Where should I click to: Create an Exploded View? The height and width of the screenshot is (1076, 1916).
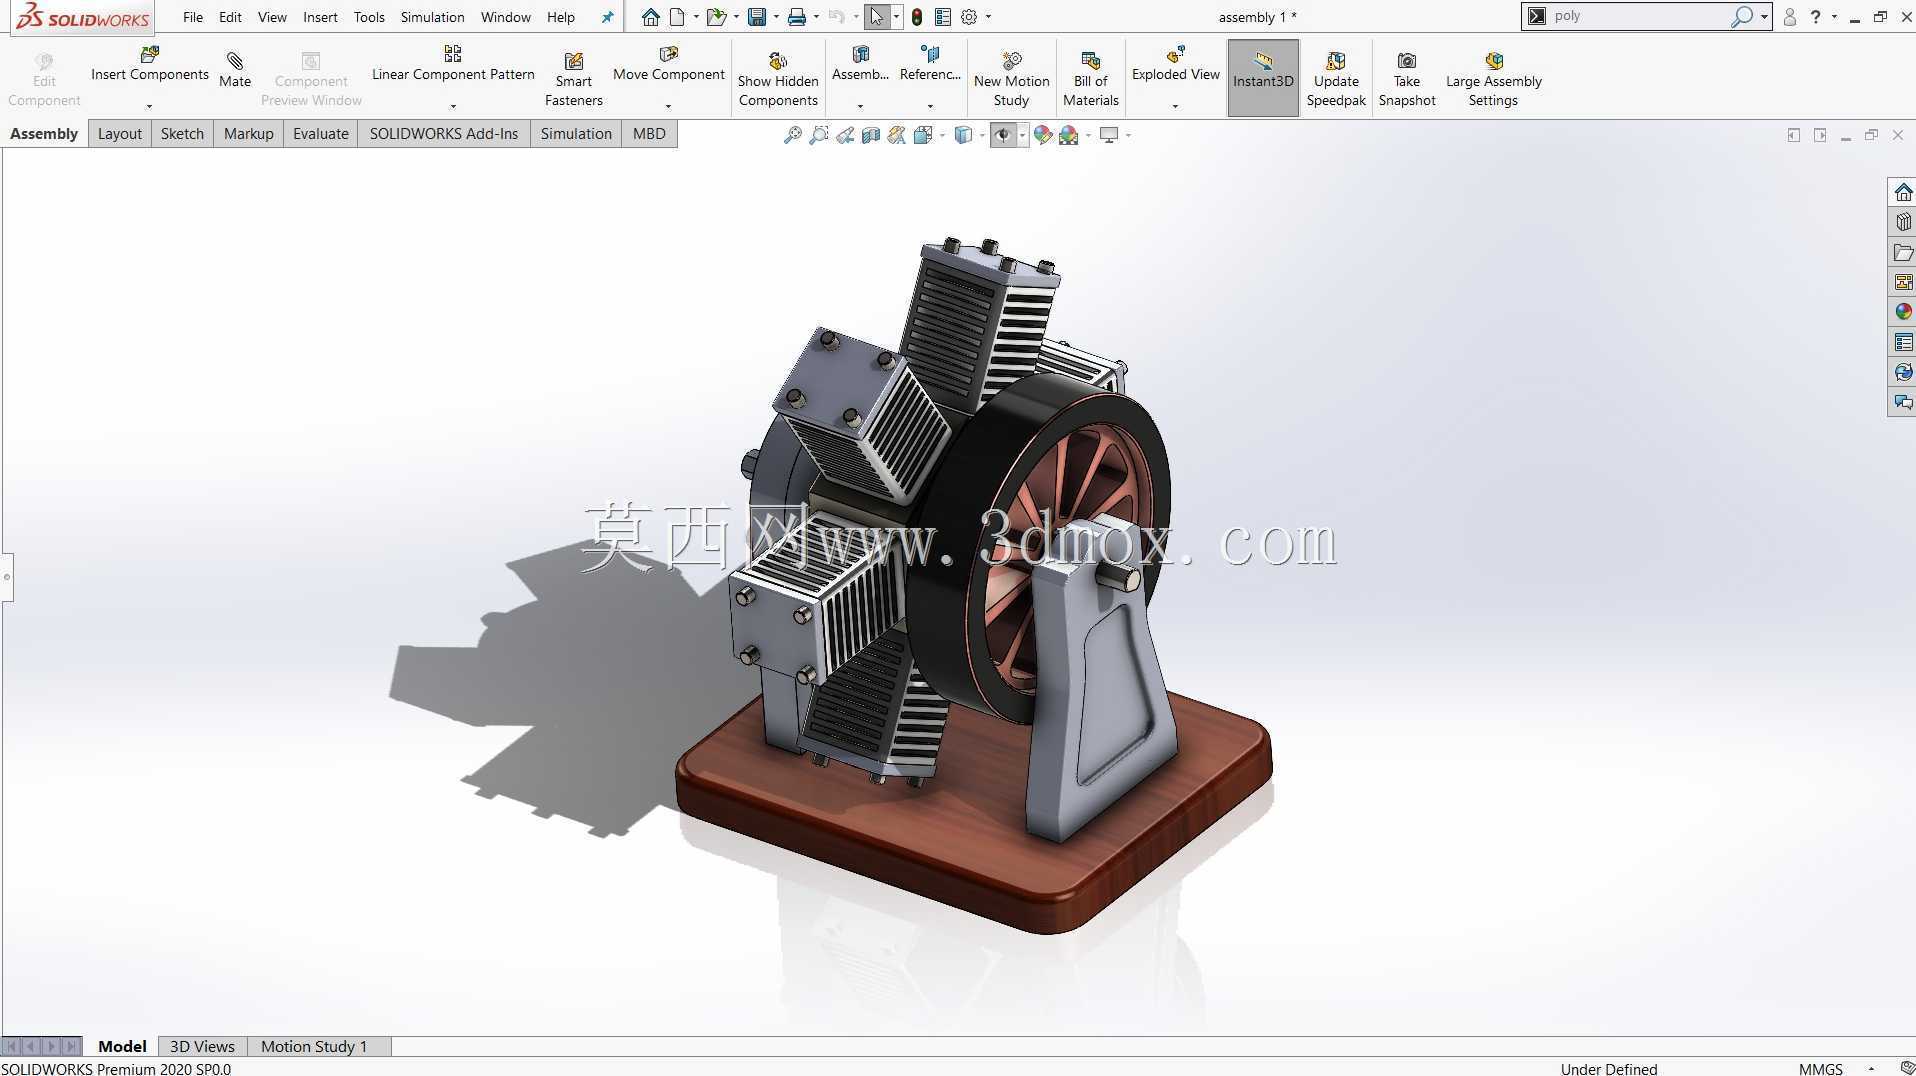pos(1176,64)
